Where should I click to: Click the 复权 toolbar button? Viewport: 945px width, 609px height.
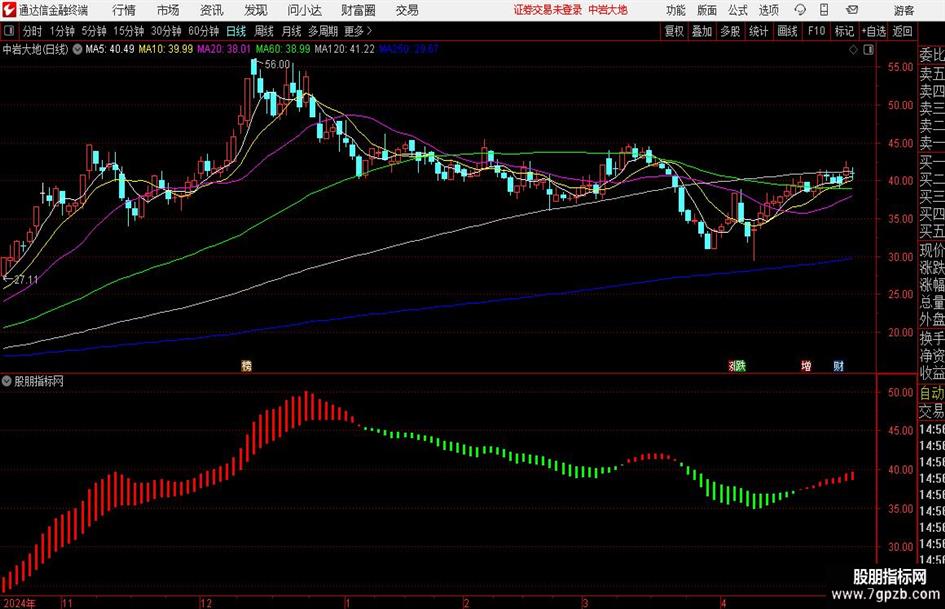pos(674,31)
